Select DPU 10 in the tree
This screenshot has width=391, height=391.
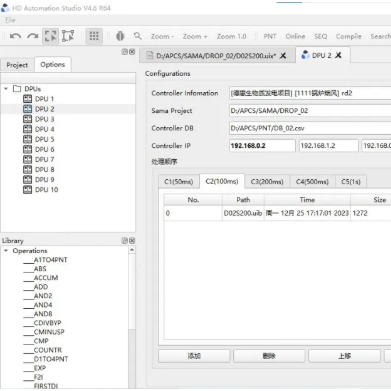(47, 190)
